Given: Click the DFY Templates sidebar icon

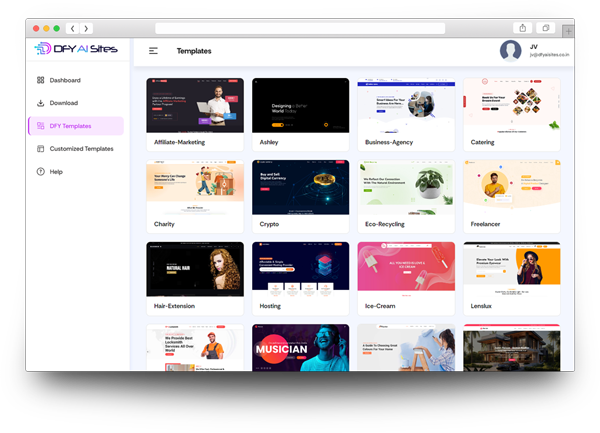Looking at the screenshot, I should coord(40,126).
